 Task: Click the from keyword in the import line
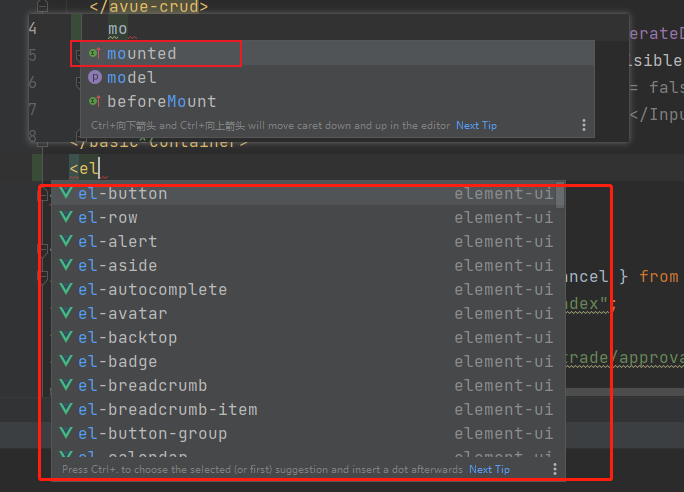[x=659, y=277]
